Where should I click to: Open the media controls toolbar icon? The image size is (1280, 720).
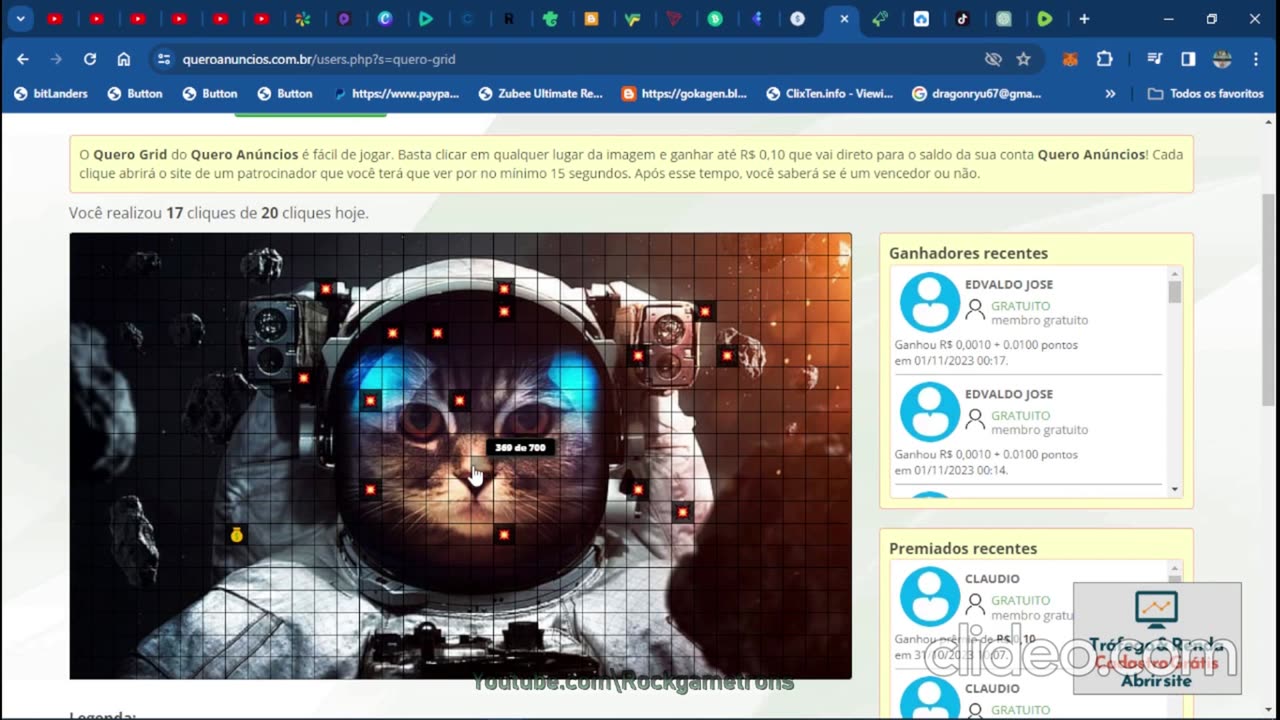pos(1154,59)
